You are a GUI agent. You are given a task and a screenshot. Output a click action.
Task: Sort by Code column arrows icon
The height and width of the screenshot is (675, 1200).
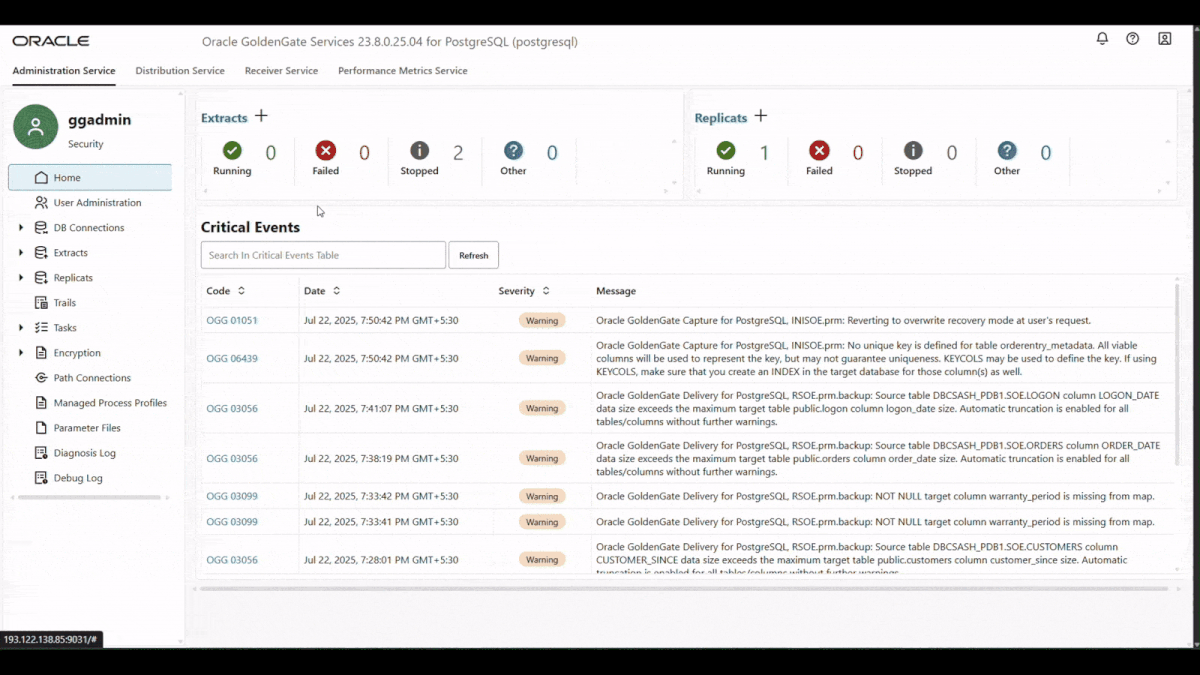click(x=241, y=291)
